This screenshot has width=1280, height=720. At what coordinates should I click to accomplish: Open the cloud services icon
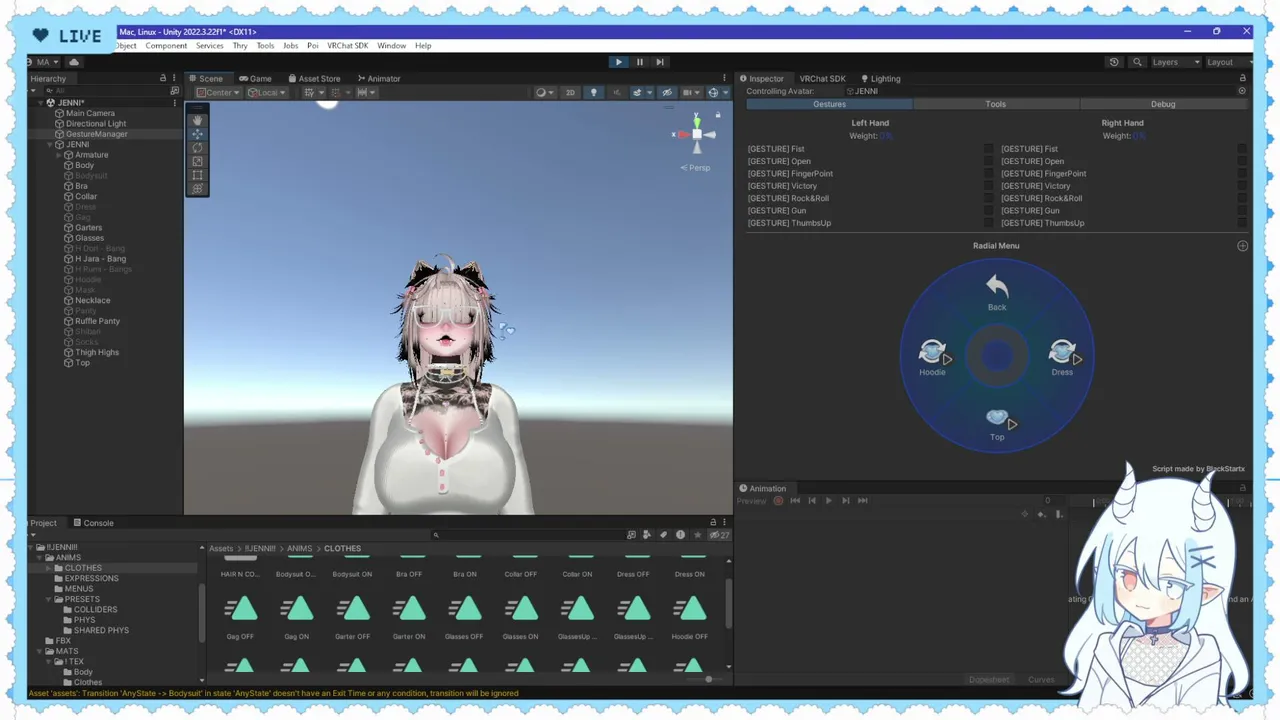(x=74, y=62)
